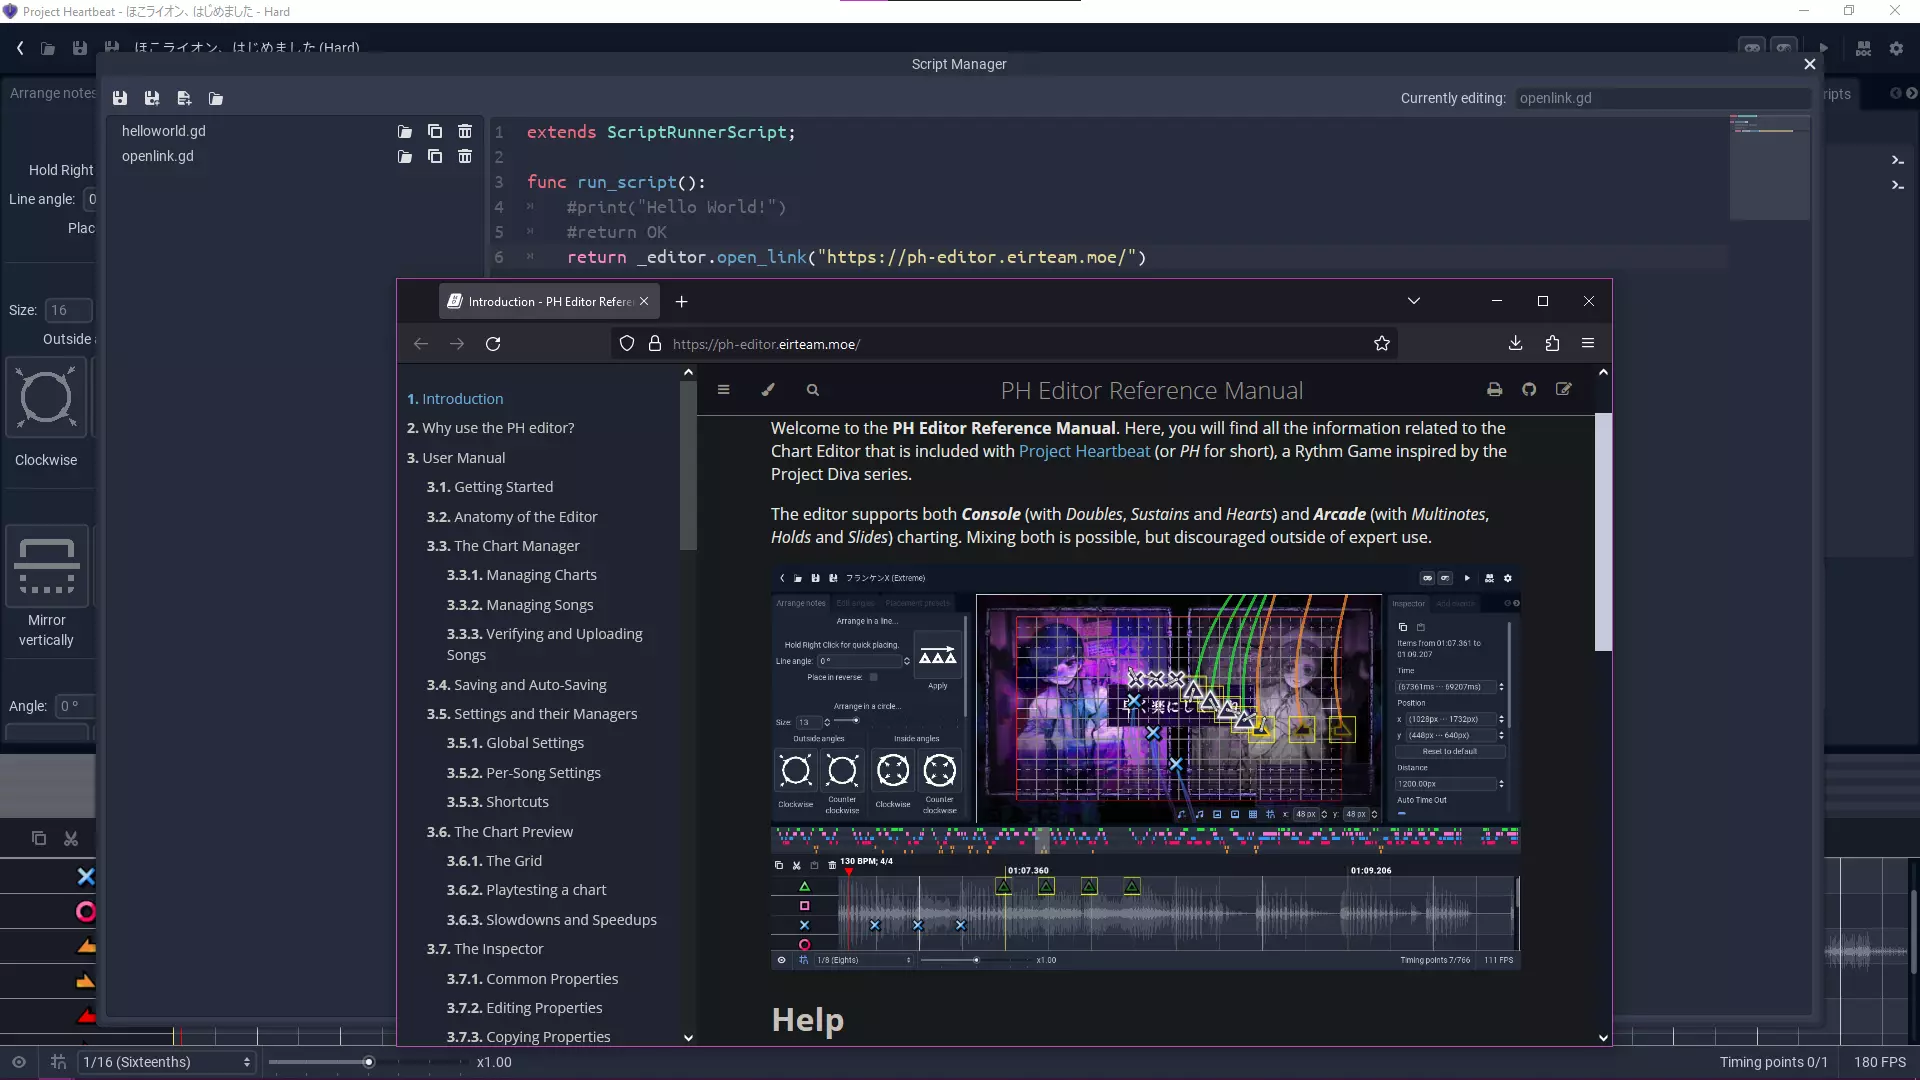The width and height of the screenshot is (1920, 1080).
Task: Expand the browser tab list chevron
Action: pyautogui.click(x=1414, y=301)
